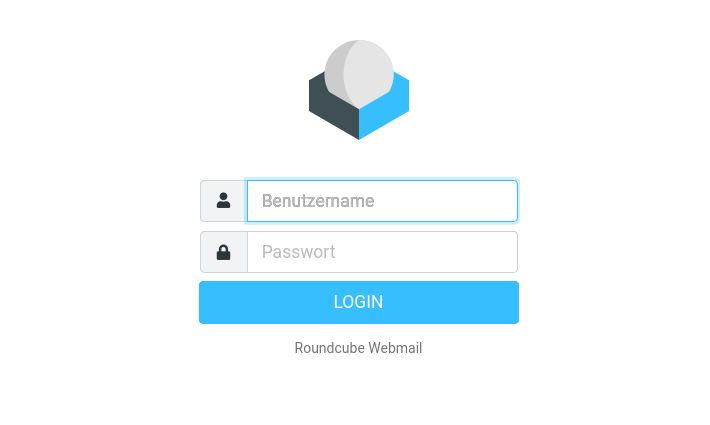Click the grey sphere in the logo
The image size is (710, 425).
(x=359, y=72)
